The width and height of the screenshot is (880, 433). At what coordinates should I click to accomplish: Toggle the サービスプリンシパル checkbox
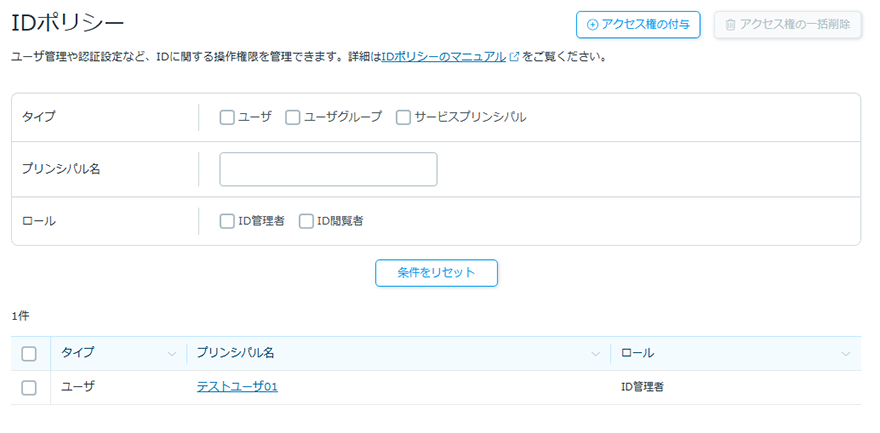pyautogui.click(x=403, y=117)
